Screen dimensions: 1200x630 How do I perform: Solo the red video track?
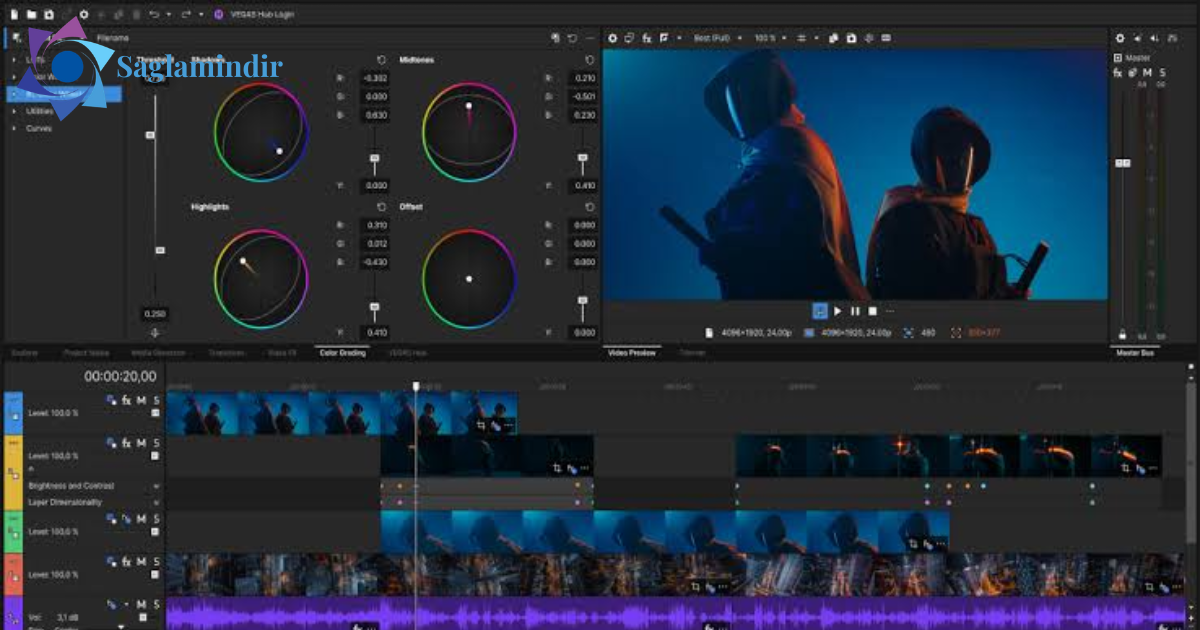[x=156, y=561]
